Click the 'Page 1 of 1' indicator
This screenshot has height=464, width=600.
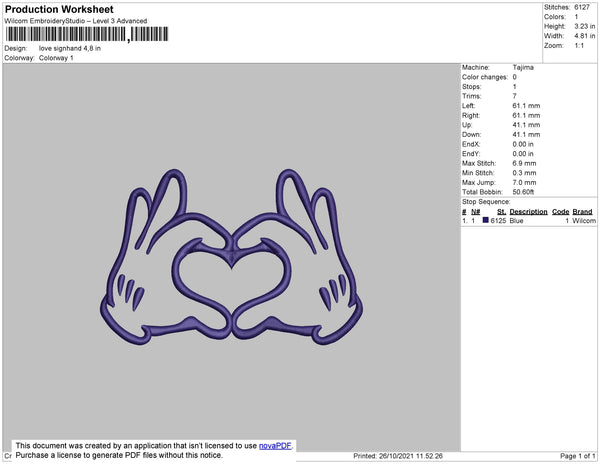pos(577,456)
